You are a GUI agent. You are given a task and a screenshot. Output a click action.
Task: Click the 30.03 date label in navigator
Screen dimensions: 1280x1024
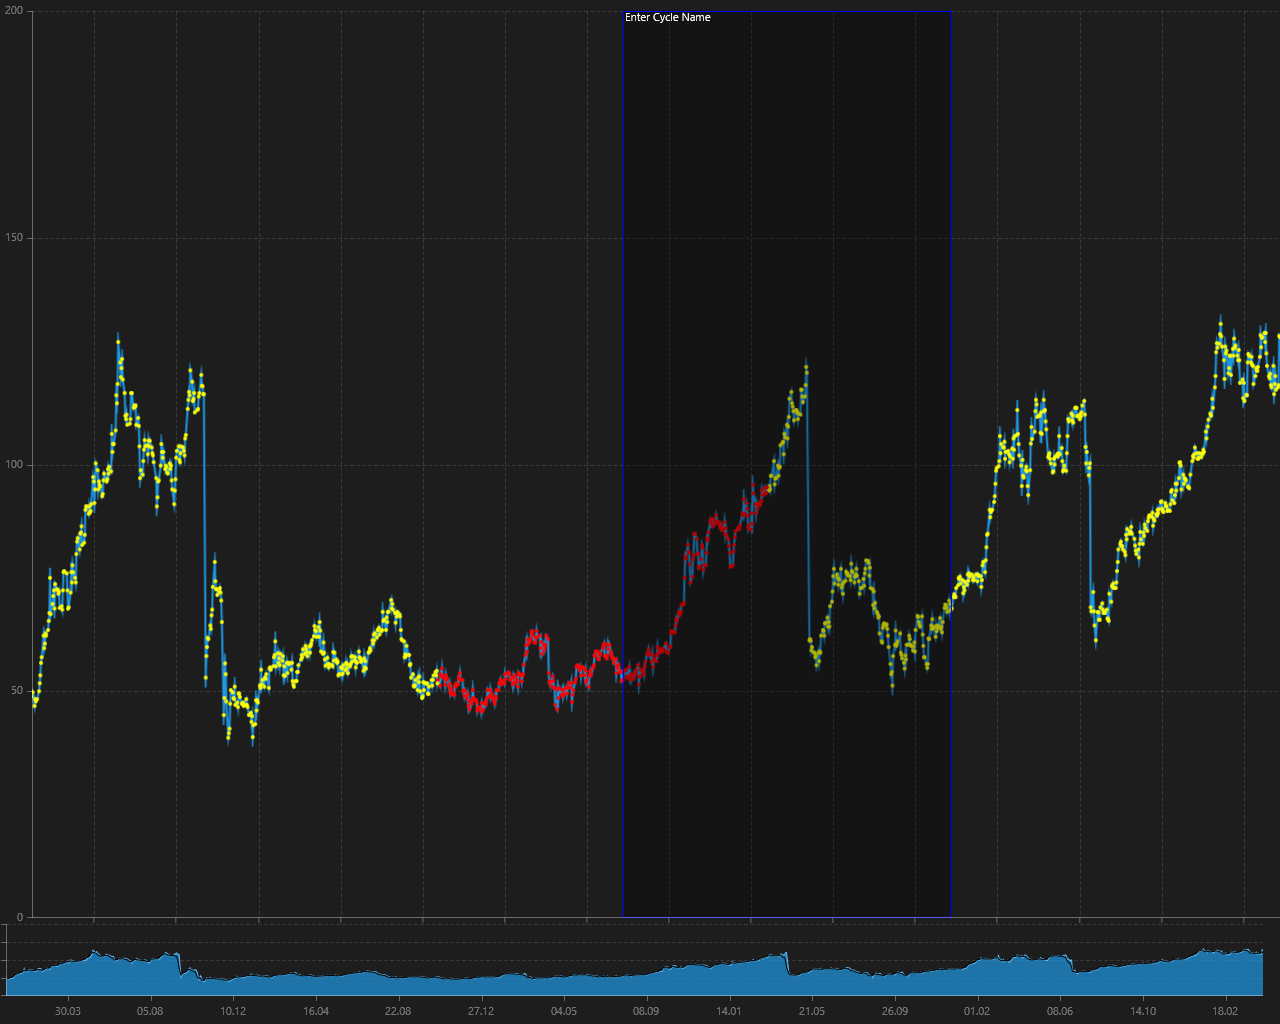(68, 1011)
